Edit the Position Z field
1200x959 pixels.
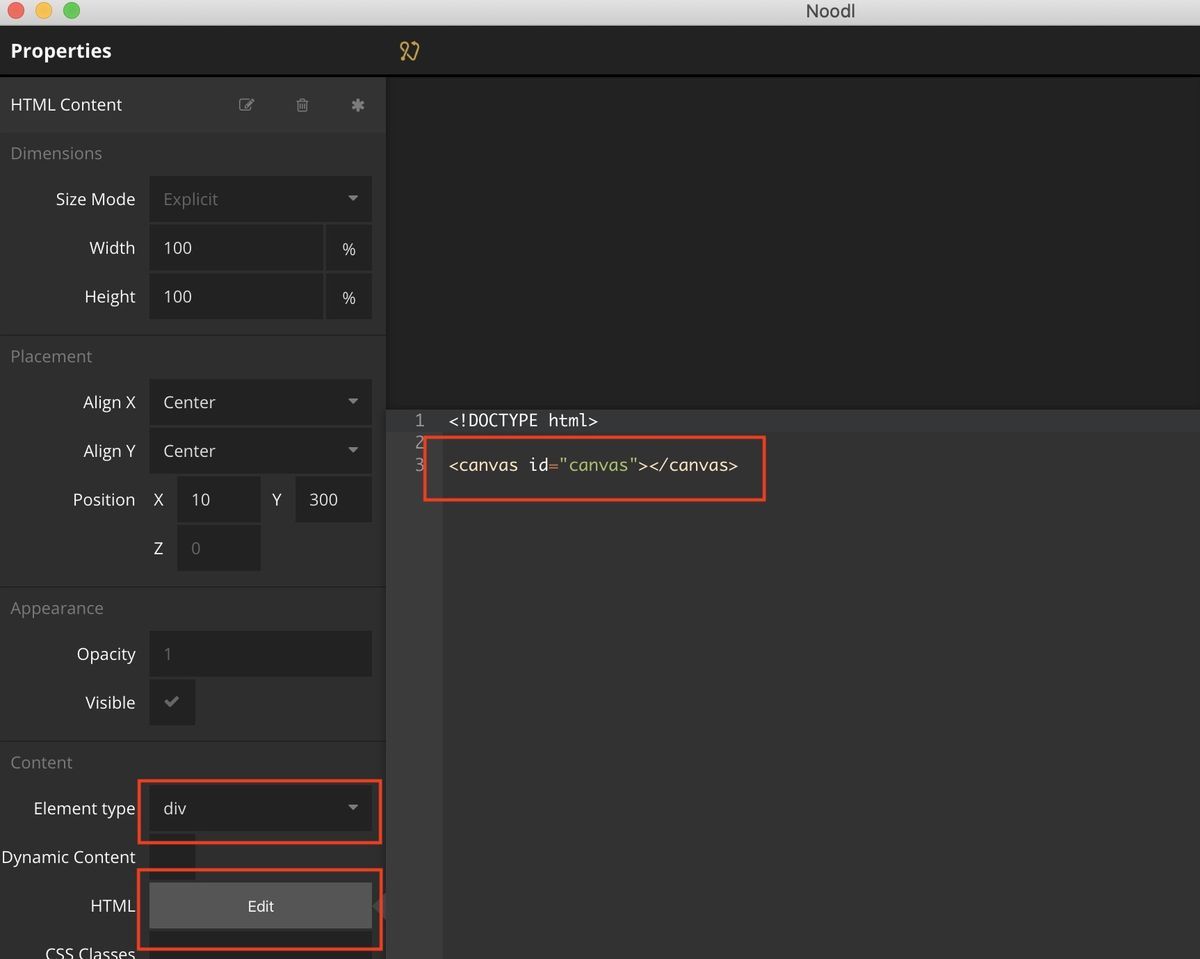coord(219,548)
